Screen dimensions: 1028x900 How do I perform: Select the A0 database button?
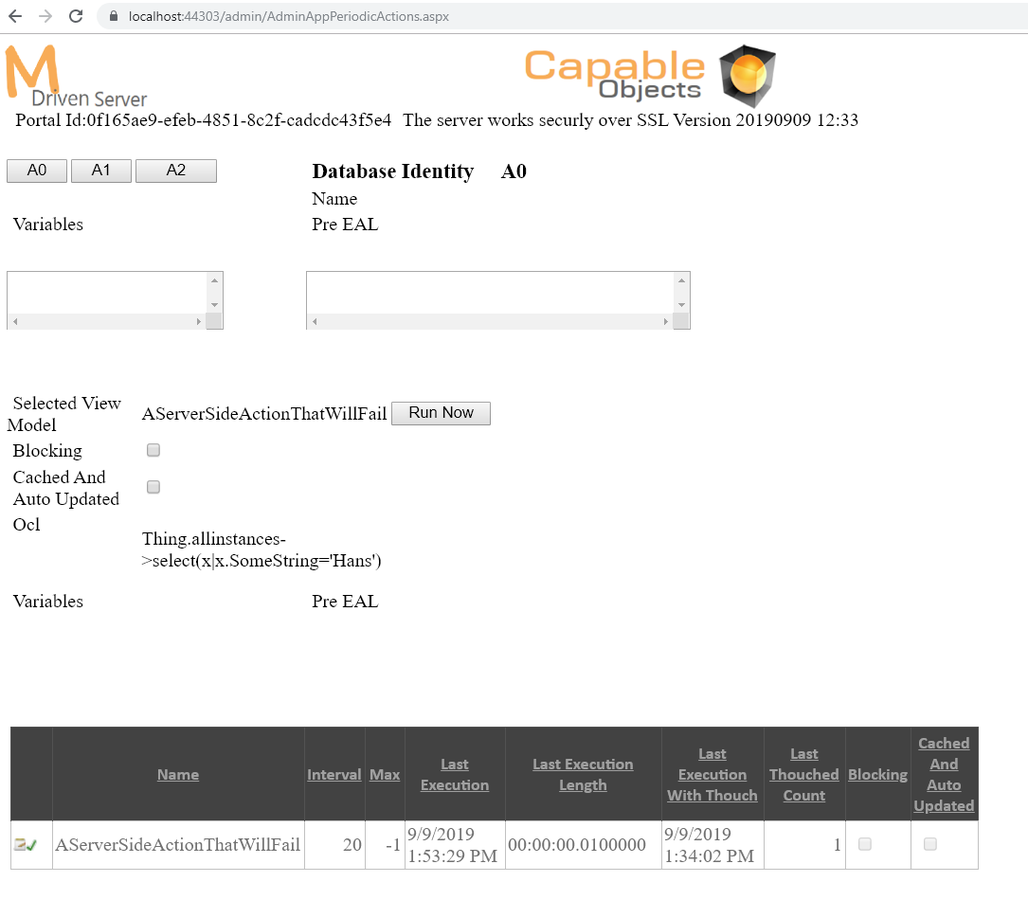[x=37, y=170]
